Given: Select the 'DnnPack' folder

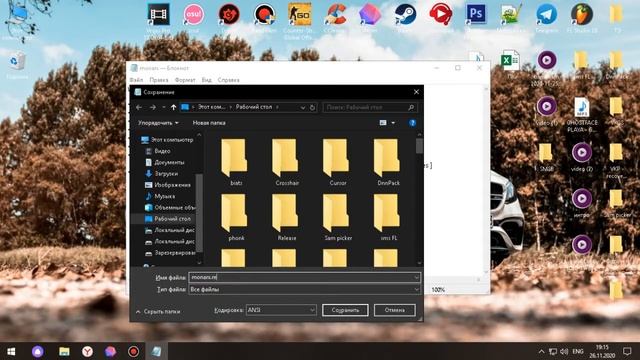Looking at the screenshot, I should tap(387, 162).
